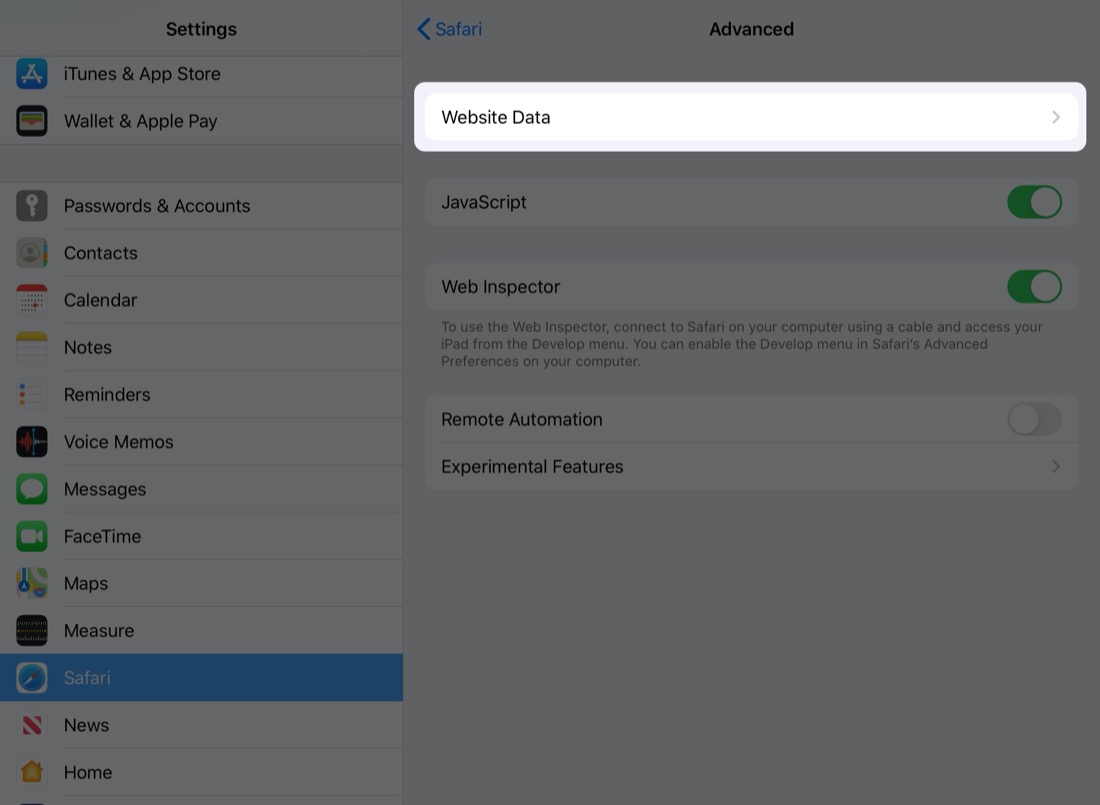Disable the JavaScript toggle
1100x805 pixels.
tap(1034, 201)
